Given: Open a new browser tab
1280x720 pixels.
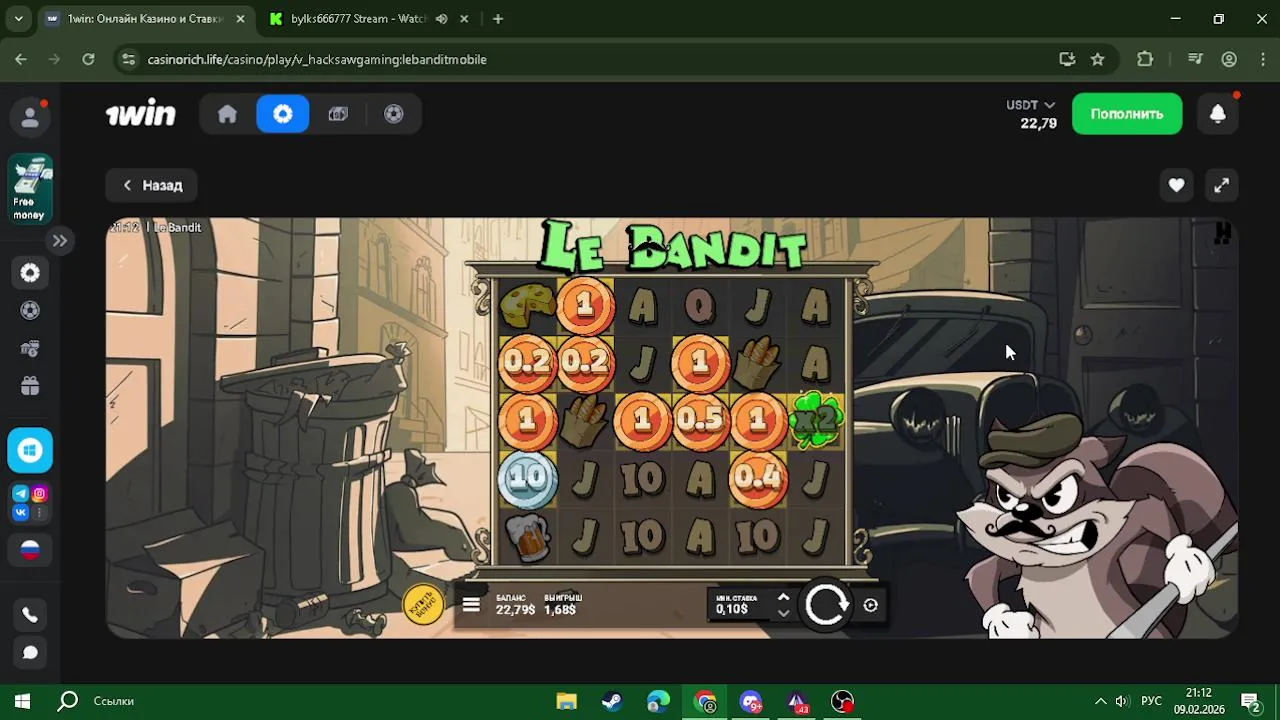Looking at the screenshot, I should [x=498, y=19].
